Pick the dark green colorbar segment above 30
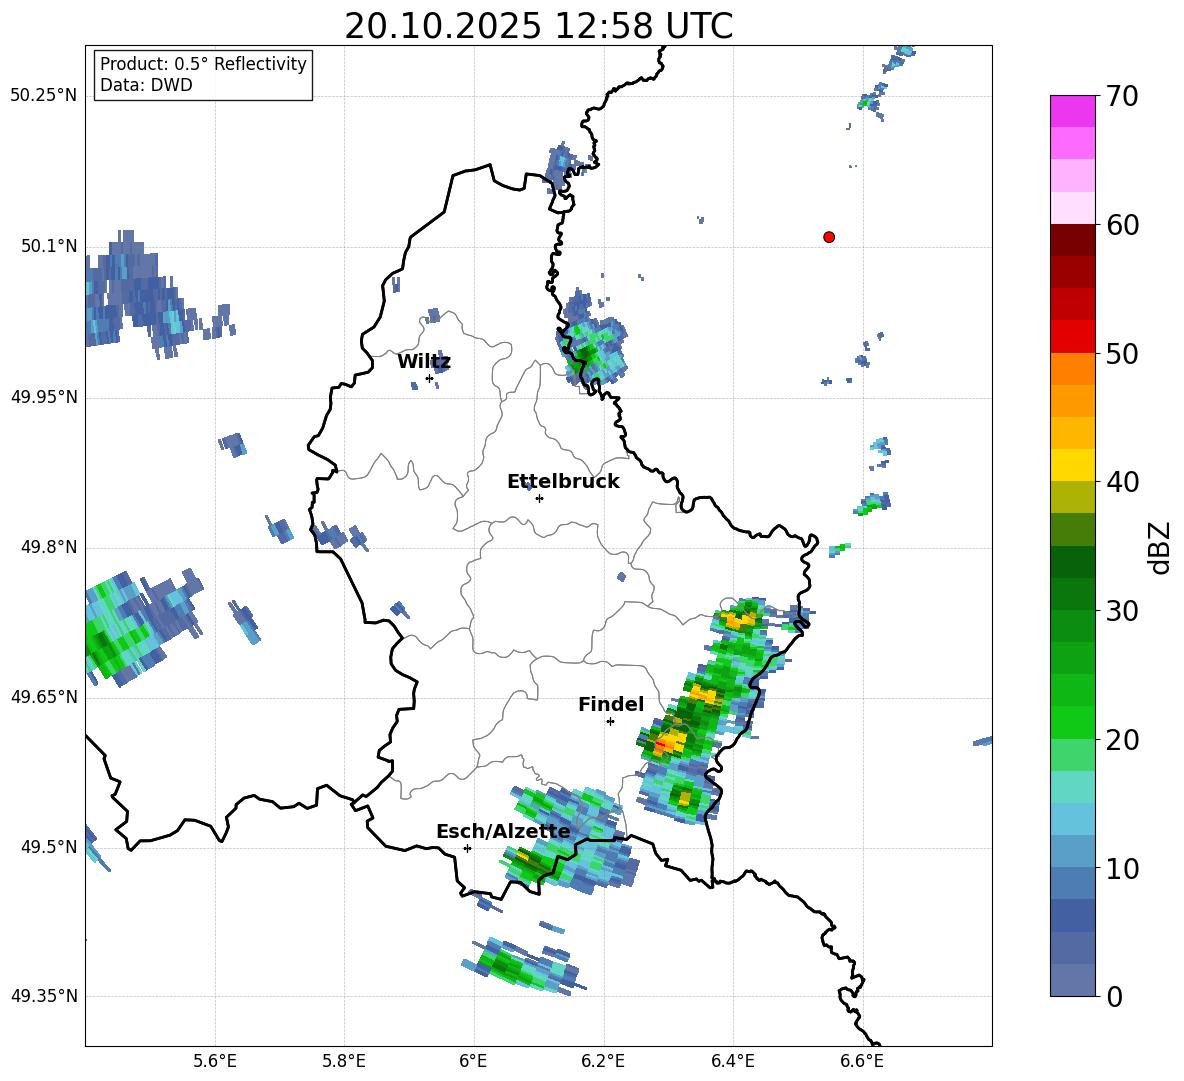 pyautogui.click(x=1072, y=594)
